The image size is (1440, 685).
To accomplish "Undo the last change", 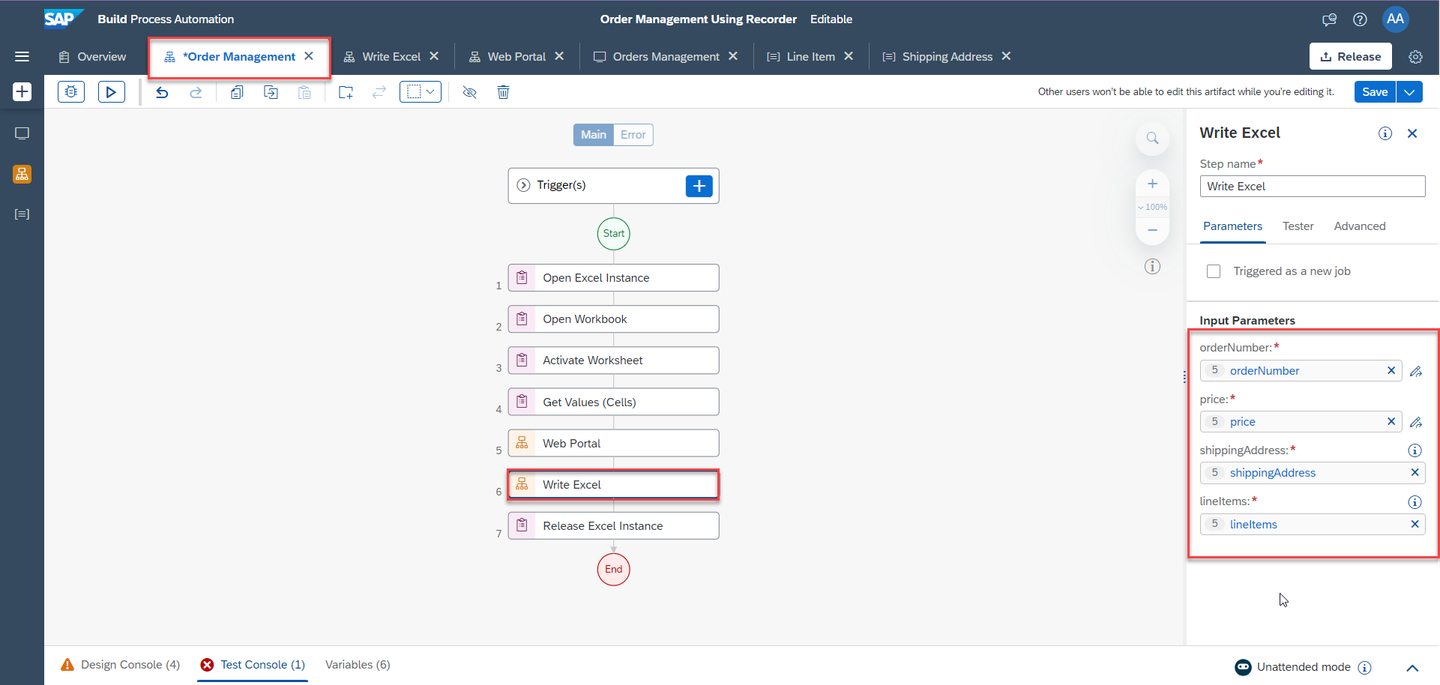I will click(x=162, y=92).
